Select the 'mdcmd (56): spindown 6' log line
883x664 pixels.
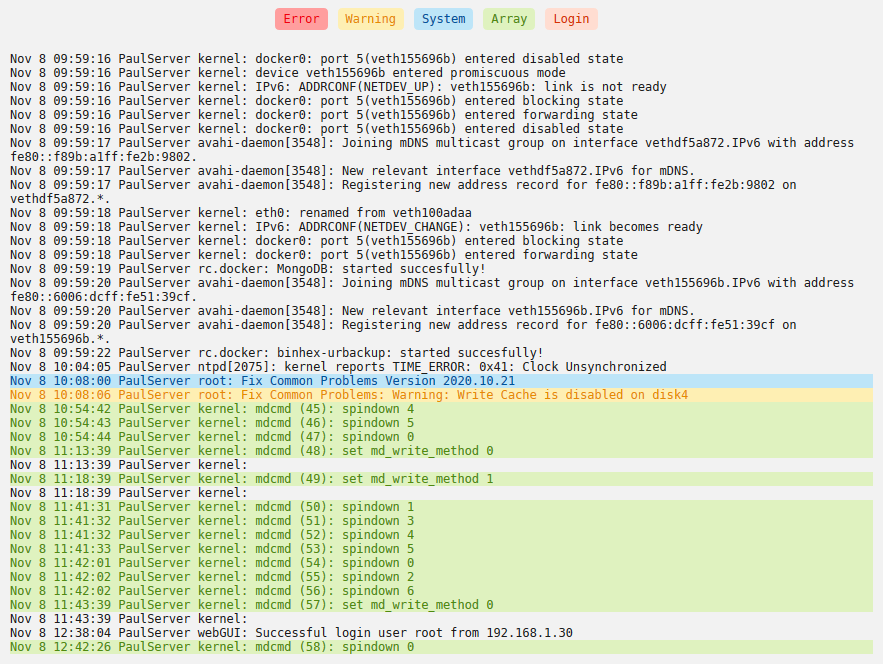point(442,591)
